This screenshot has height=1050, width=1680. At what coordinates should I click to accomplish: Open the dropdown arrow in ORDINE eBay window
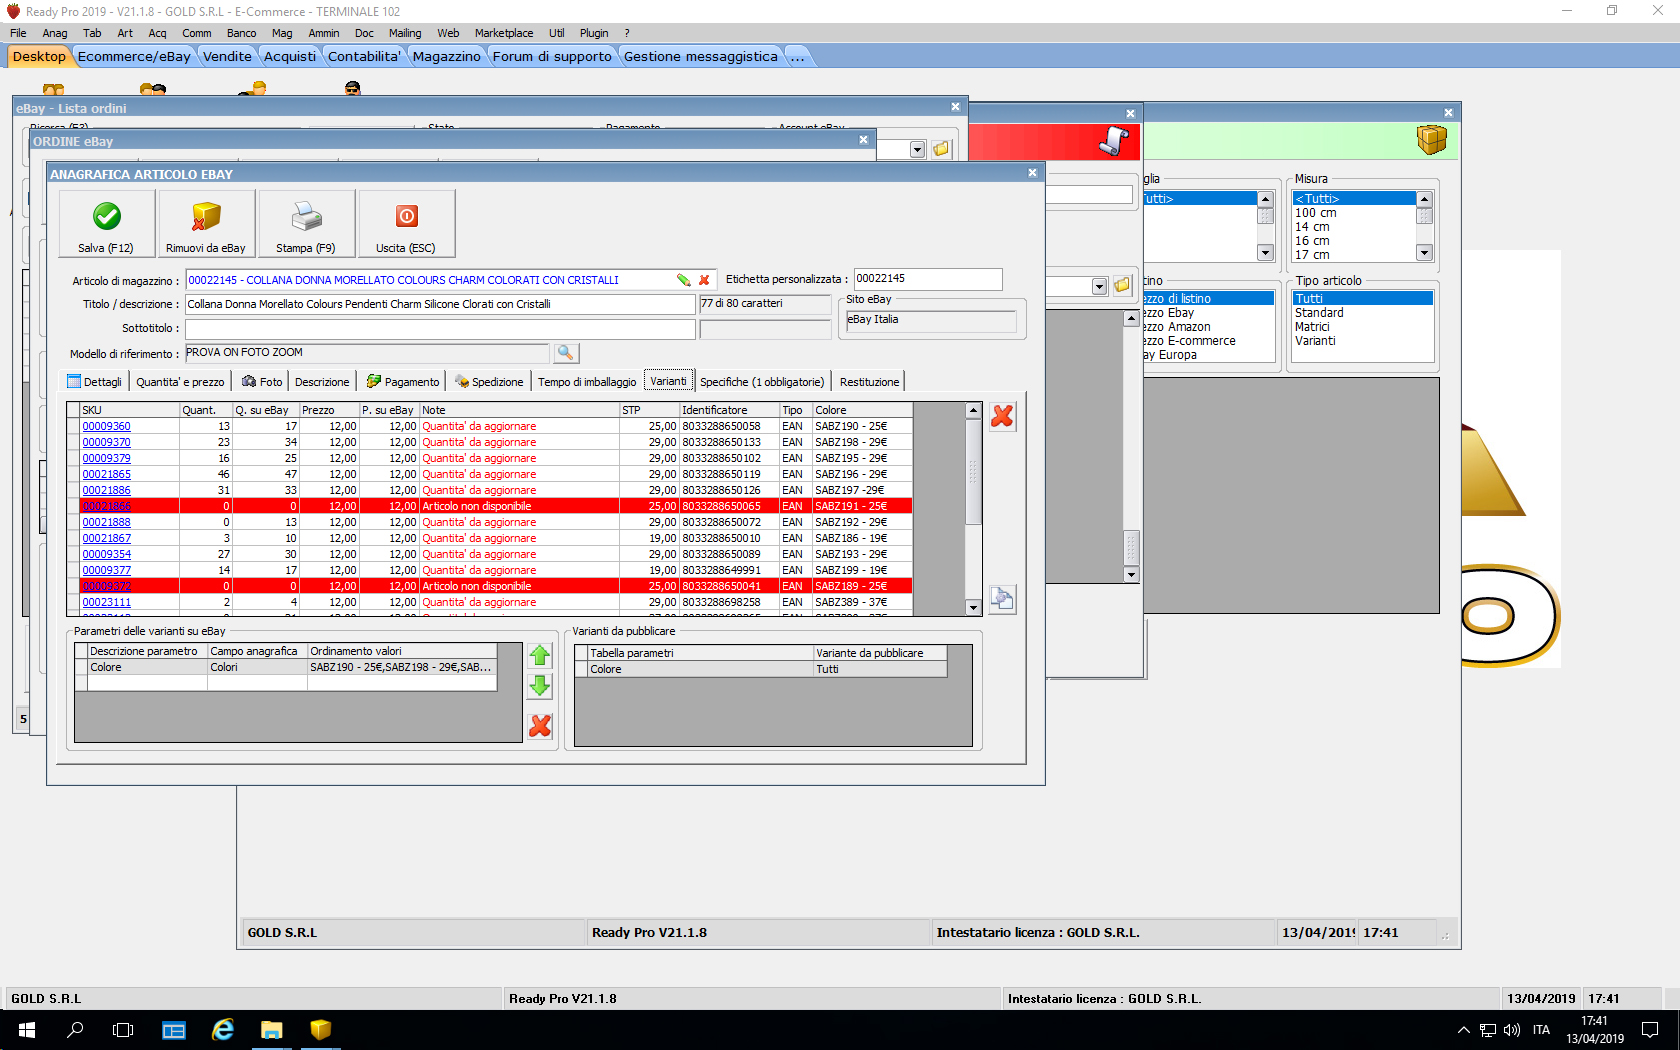pyautogui.click(x=917, y=150)
